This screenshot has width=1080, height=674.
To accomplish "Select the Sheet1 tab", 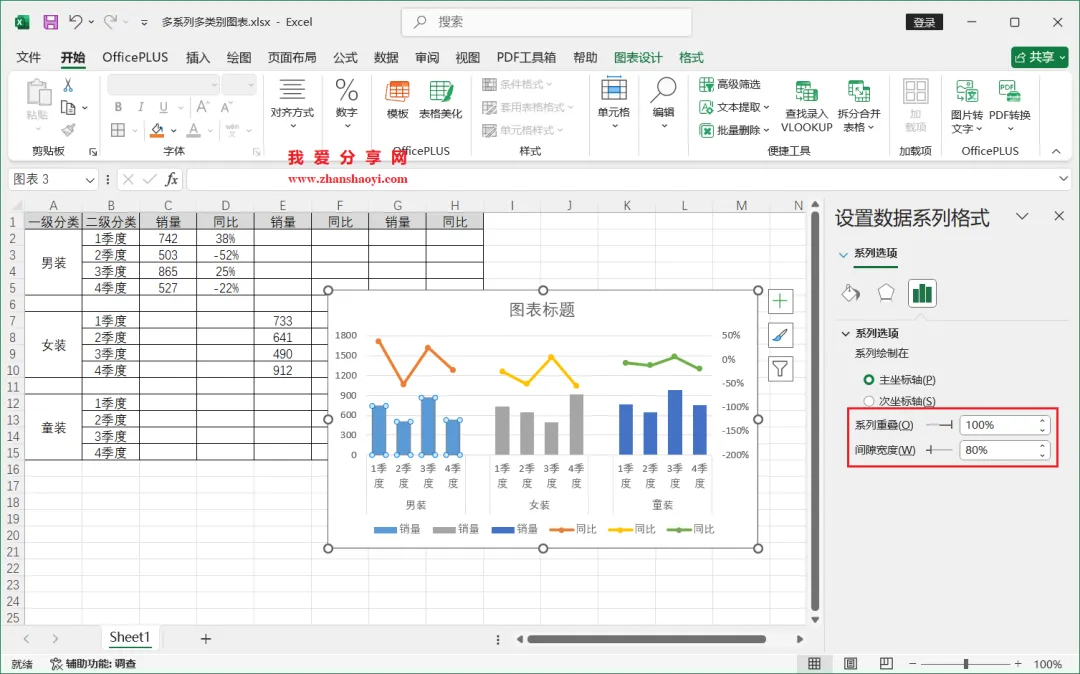I will tap(129, 638).
